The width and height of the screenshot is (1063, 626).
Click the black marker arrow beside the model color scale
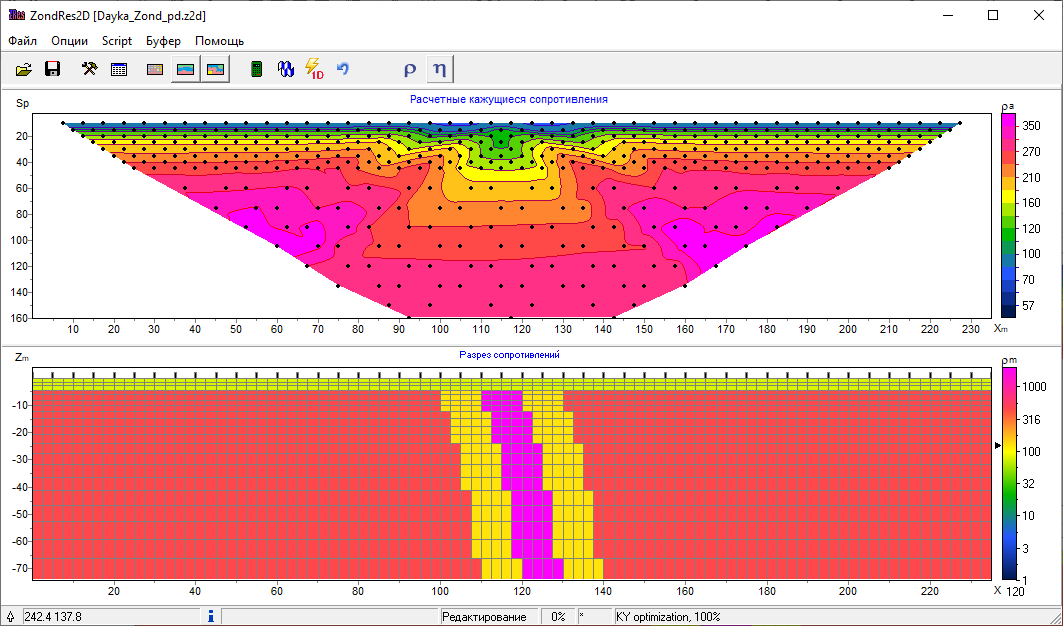997,446
